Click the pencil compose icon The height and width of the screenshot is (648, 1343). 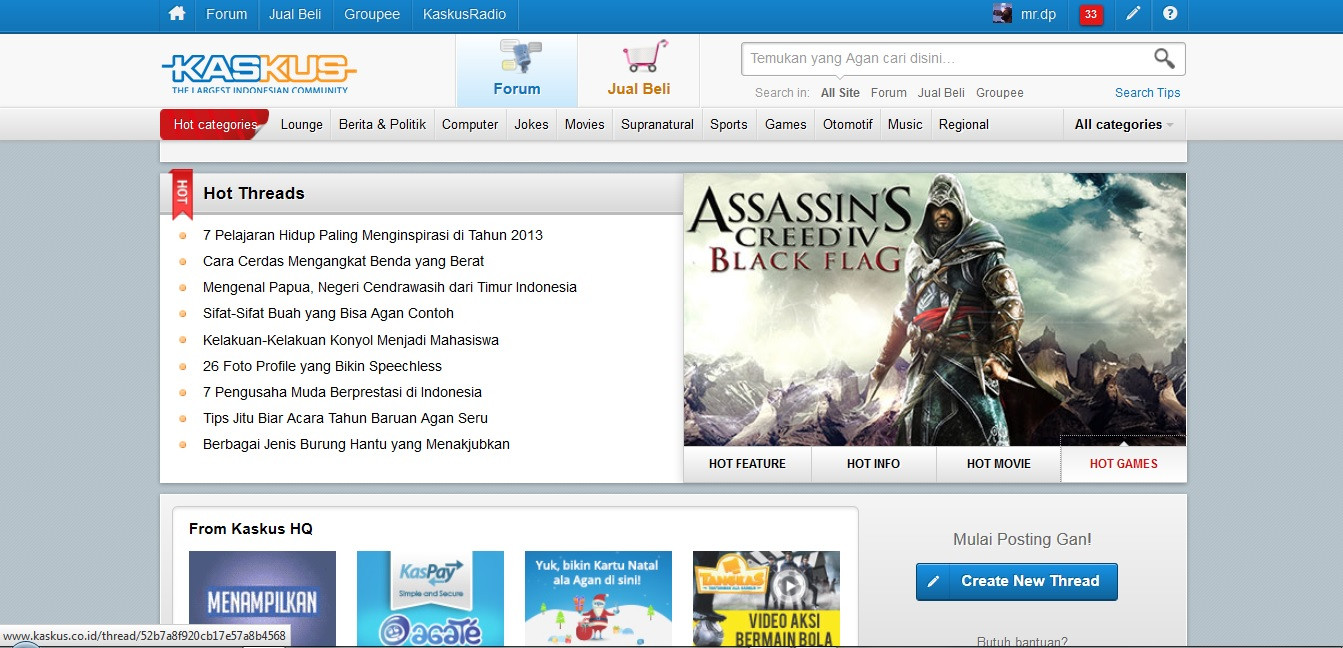point(1132,14)
